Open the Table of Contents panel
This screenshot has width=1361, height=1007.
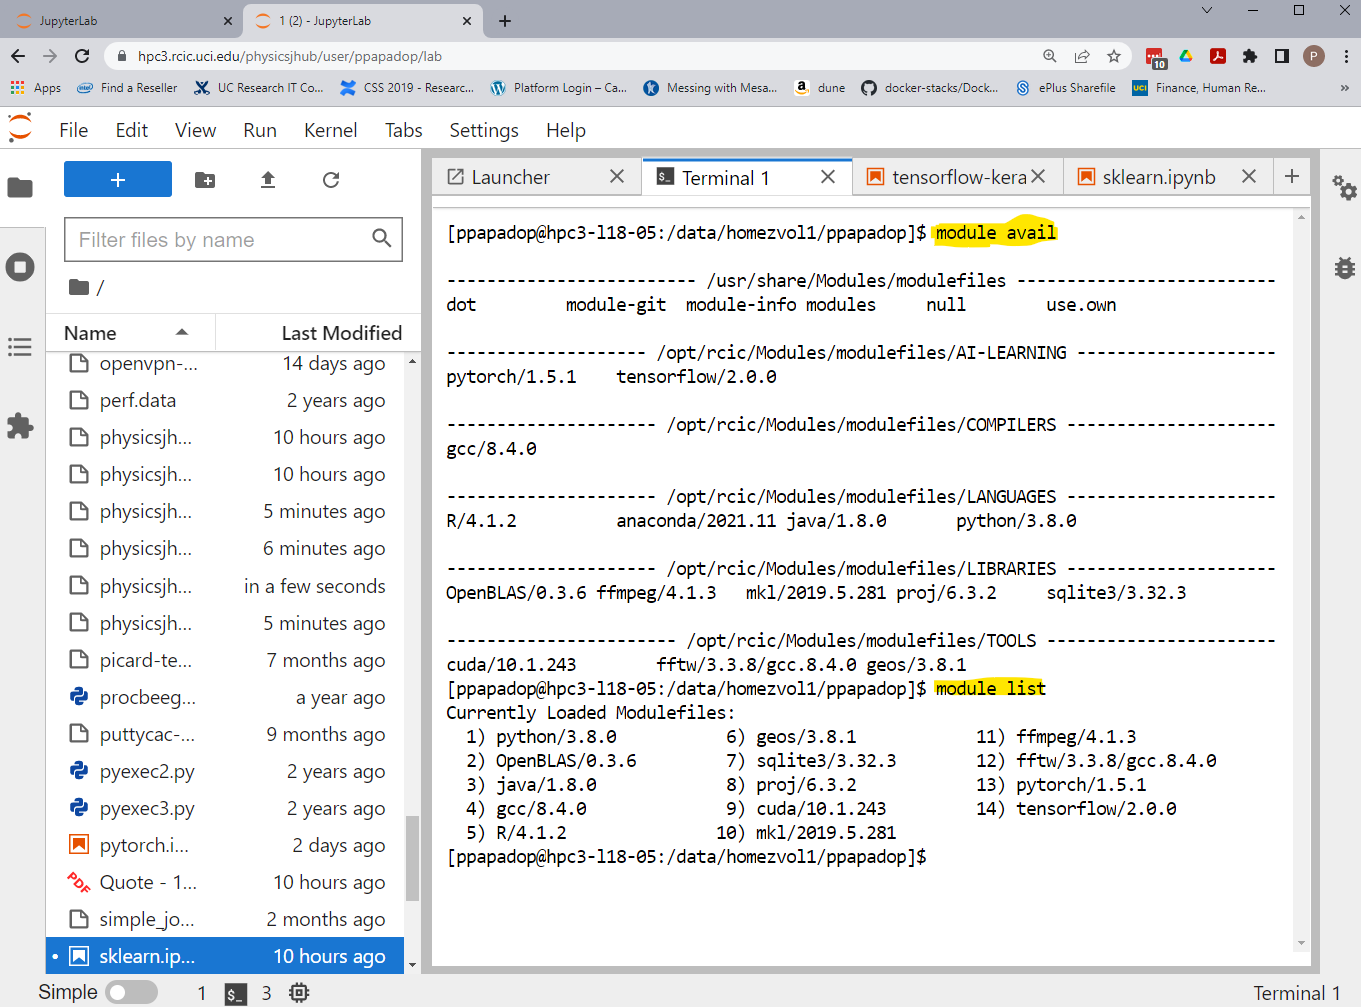[x=20, y=347]
